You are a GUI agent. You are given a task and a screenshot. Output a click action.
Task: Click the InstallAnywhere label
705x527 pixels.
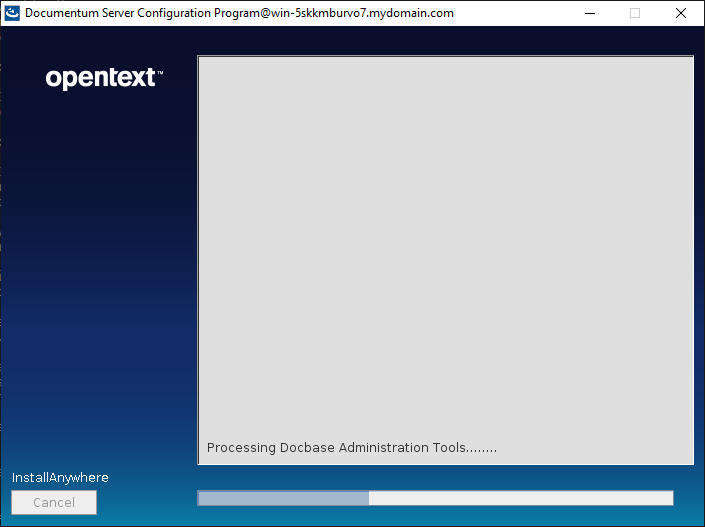pos(60,478)
